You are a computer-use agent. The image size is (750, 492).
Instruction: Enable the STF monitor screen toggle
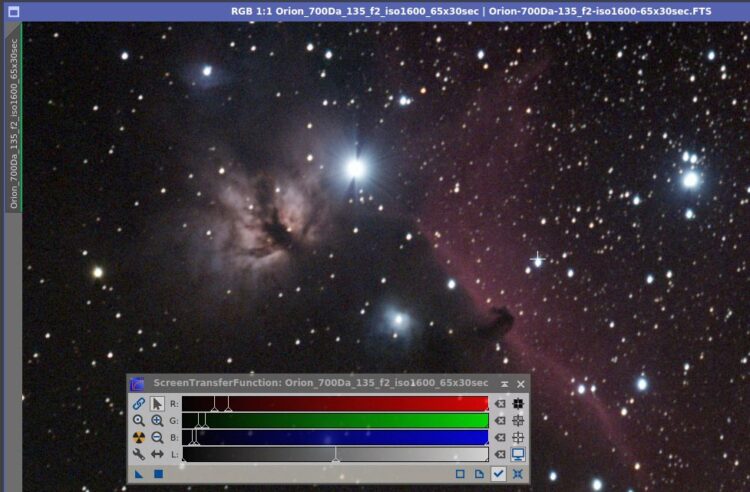tap(518, 454)
